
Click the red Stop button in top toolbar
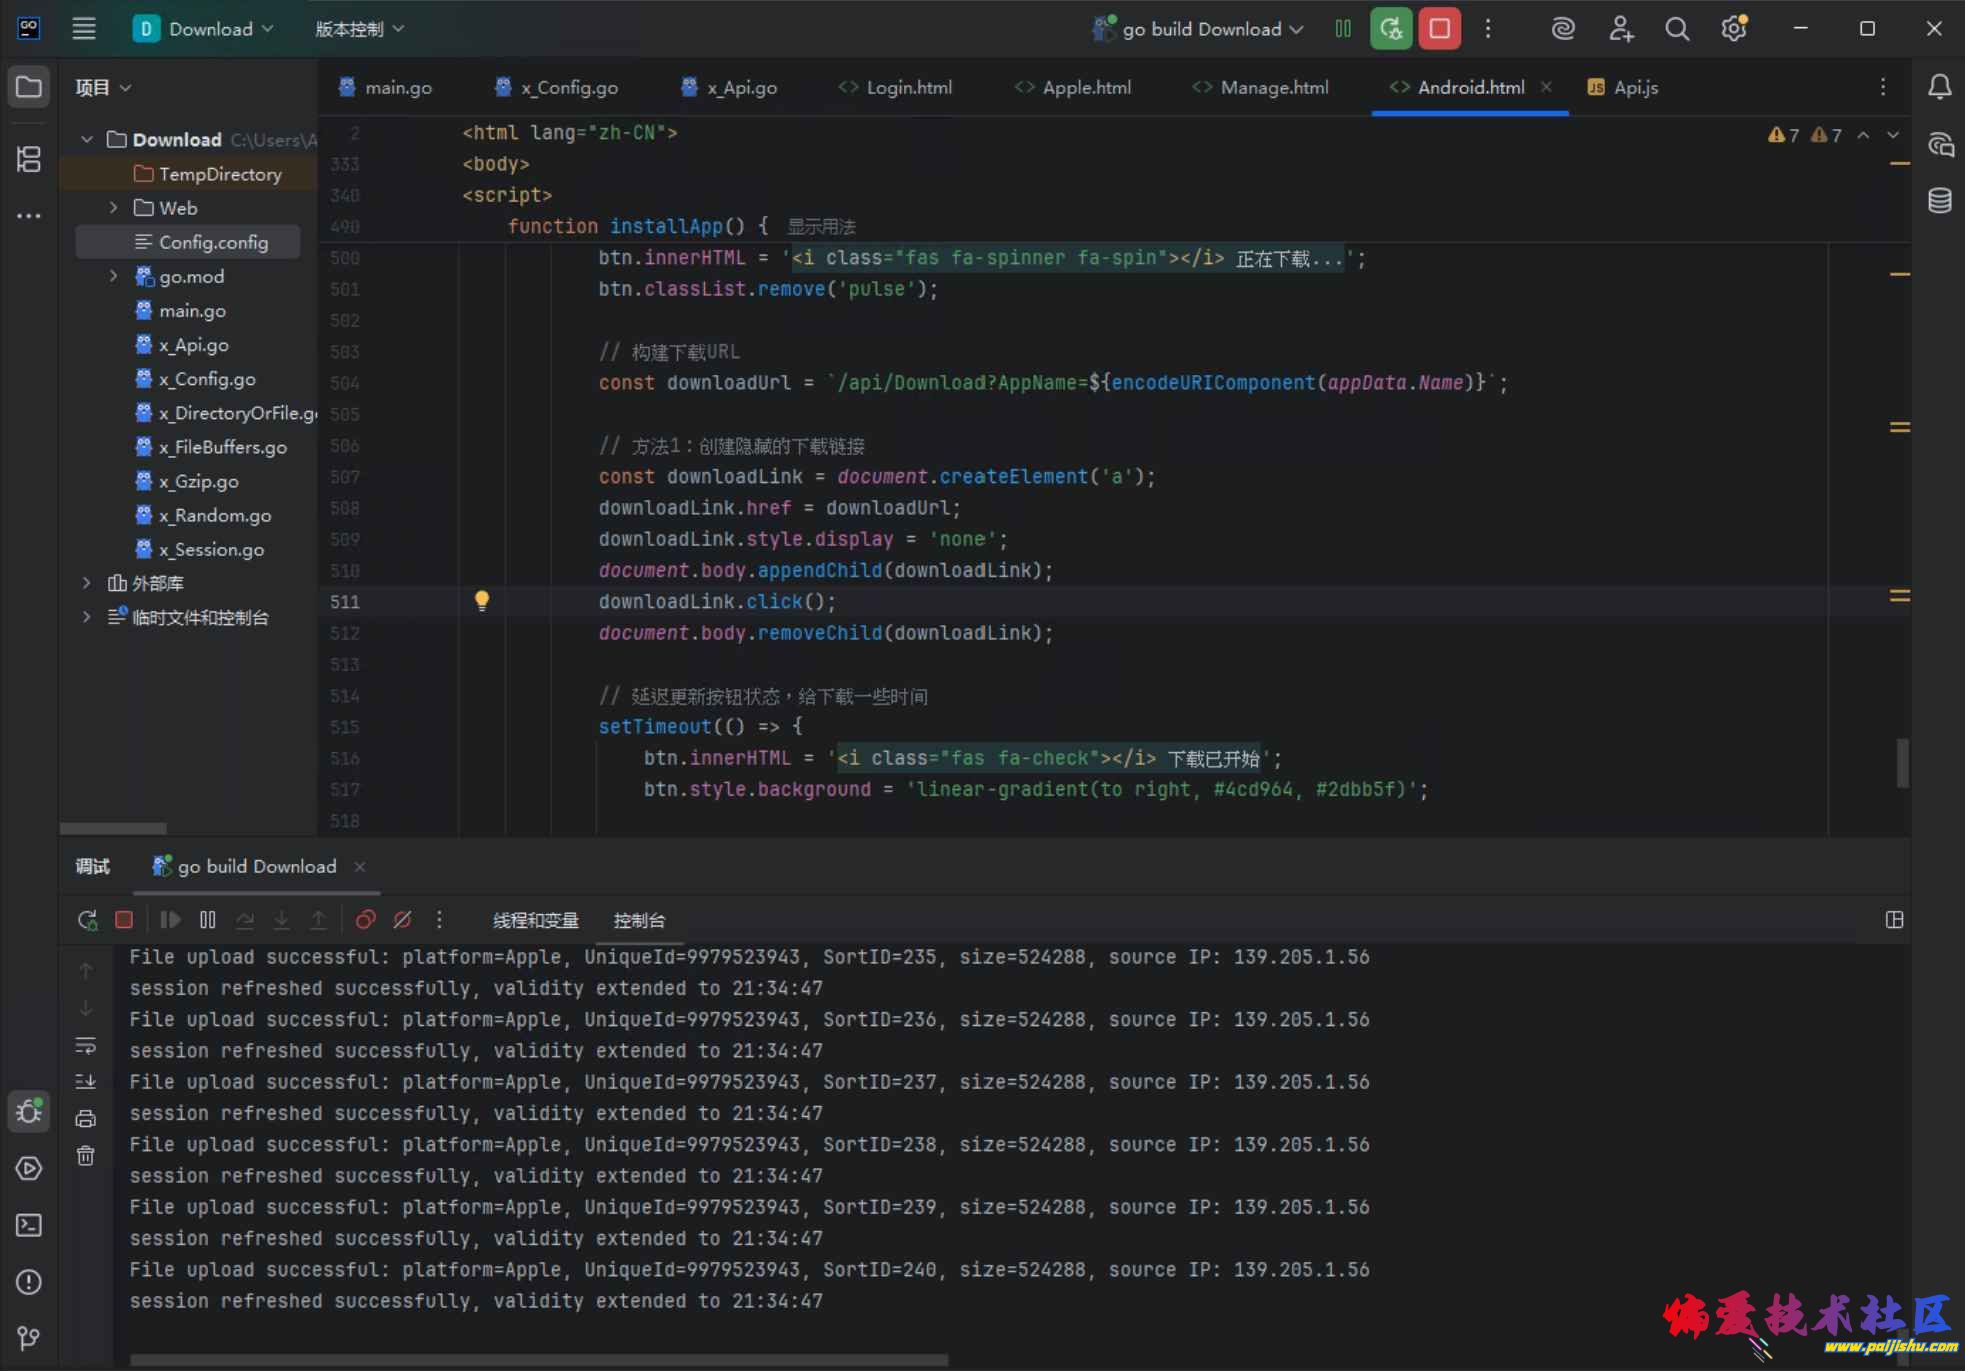1439,29
